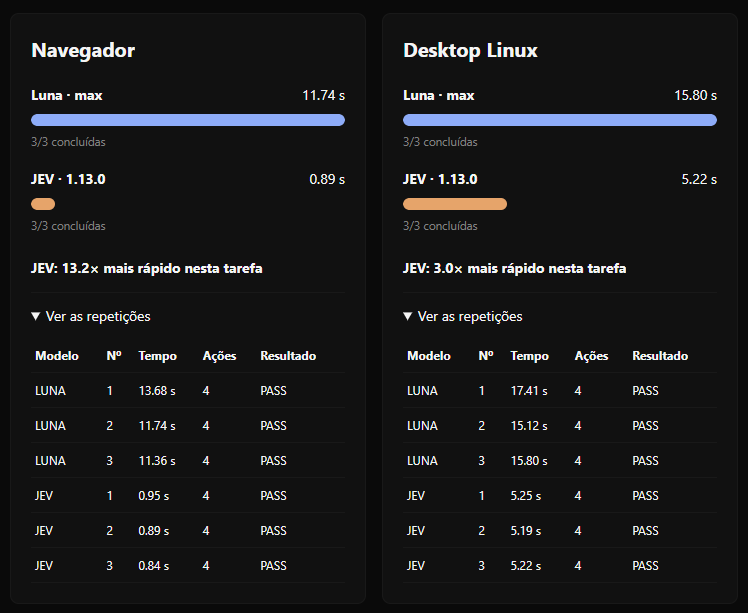Click the 5.25 s time cell

(526, 496)
